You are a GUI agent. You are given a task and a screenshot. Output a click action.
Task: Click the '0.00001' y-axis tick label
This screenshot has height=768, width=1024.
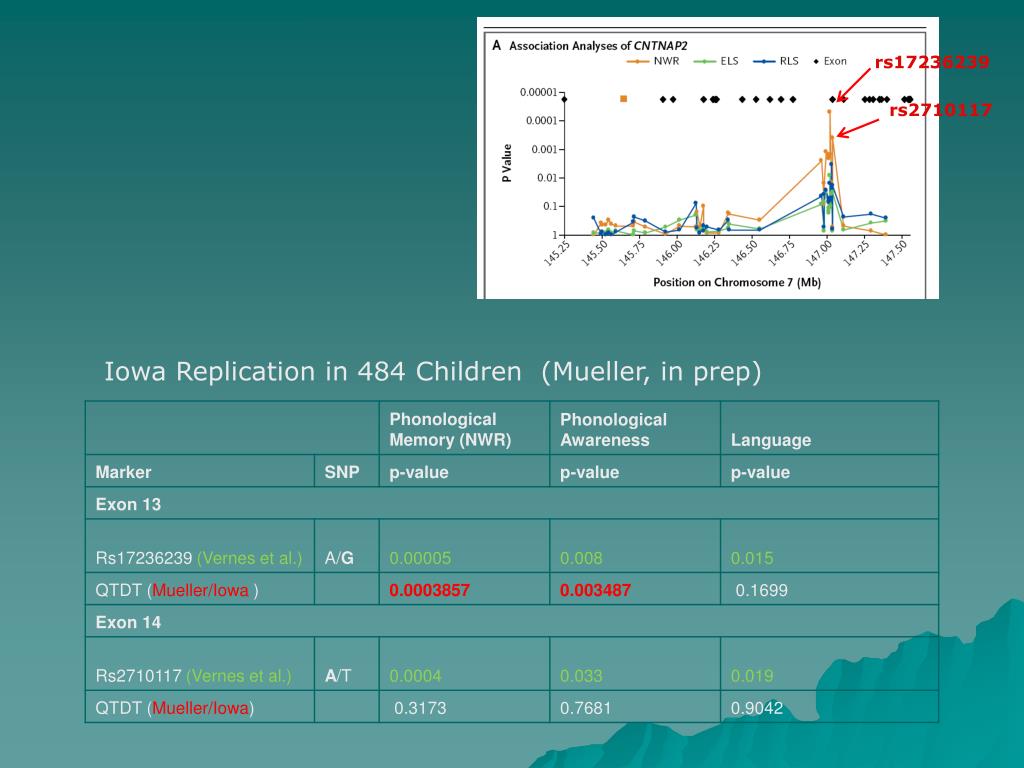(538, 92)
